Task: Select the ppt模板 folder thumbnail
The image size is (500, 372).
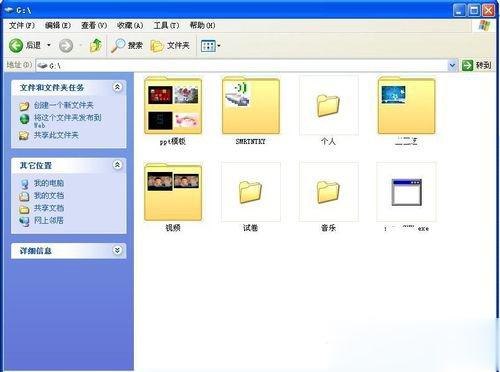Action: tap(173, 106)
